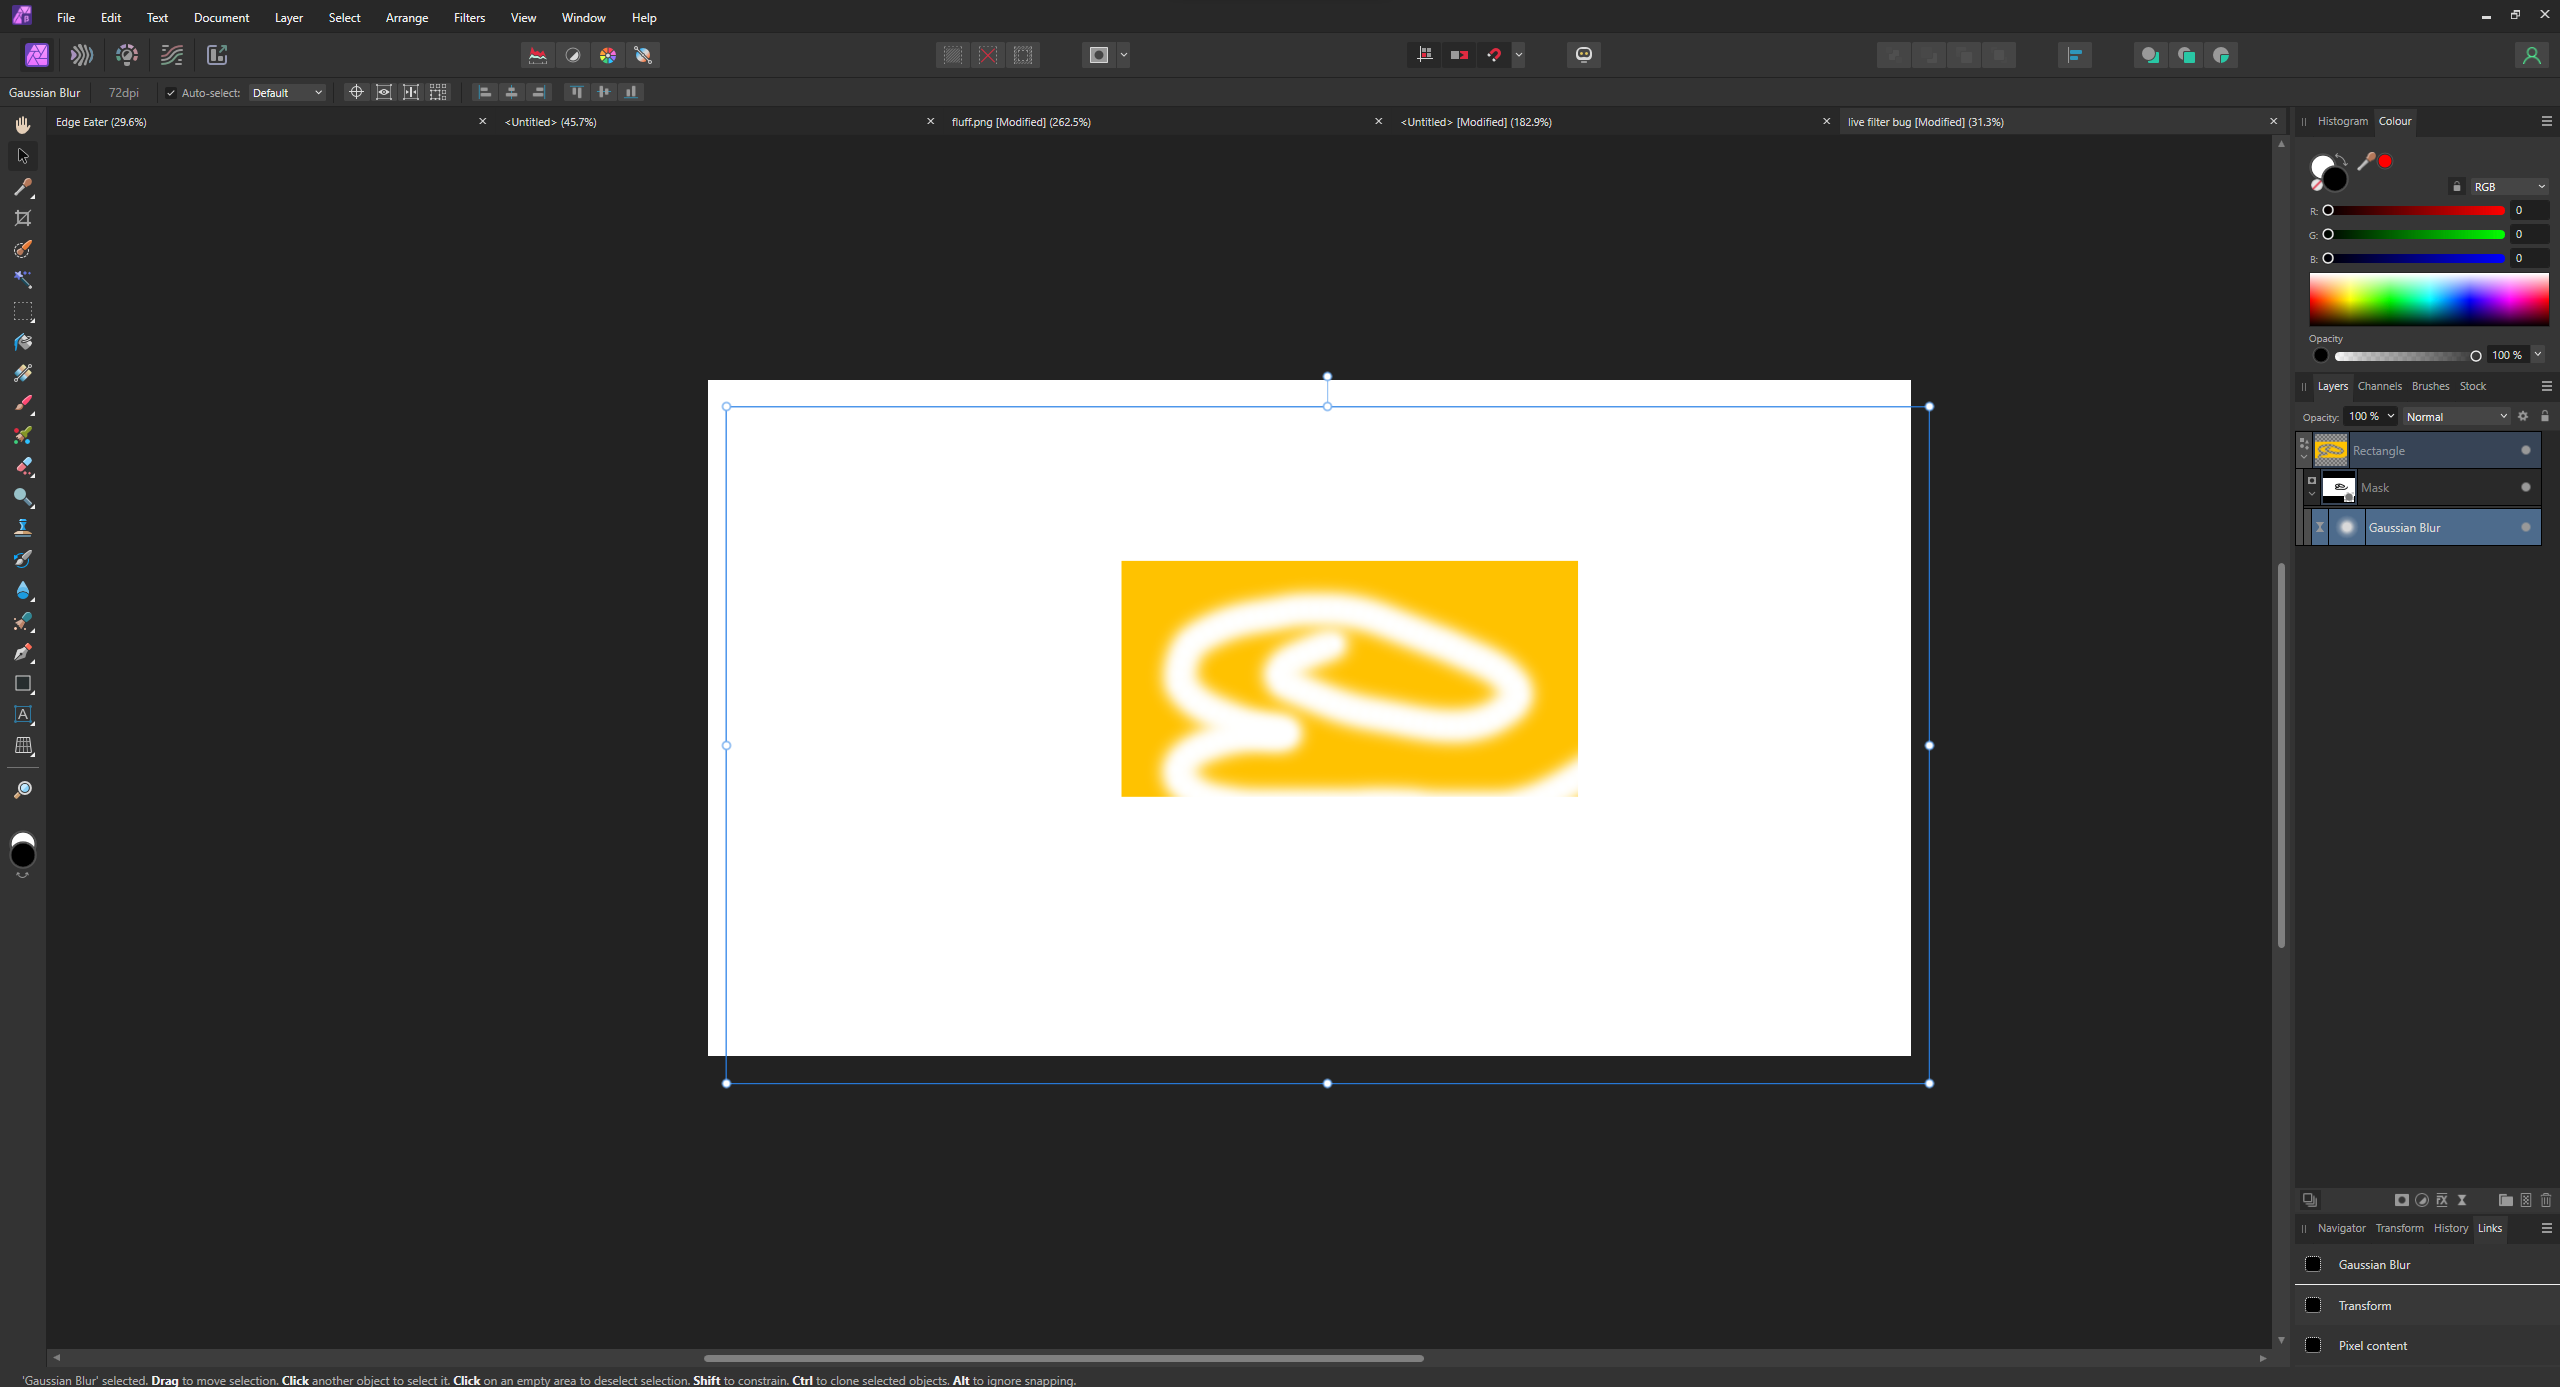Toggle visibility of the Mask layer

pos(2526,487)
